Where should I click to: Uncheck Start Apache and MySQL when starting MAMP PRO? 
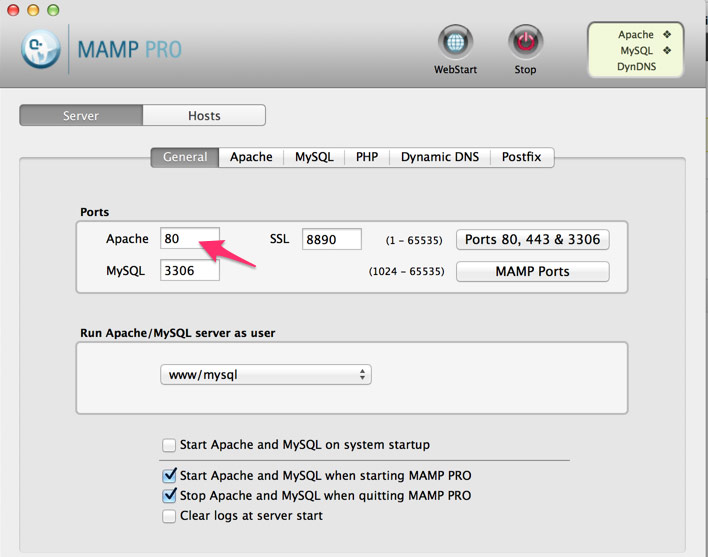pos(169,476)
